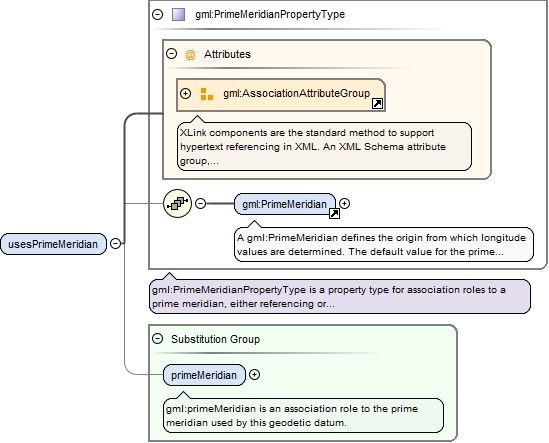Collapse the gml:PrimeMeridianPropertyType box
549x443 pixels.
[158, 14]
